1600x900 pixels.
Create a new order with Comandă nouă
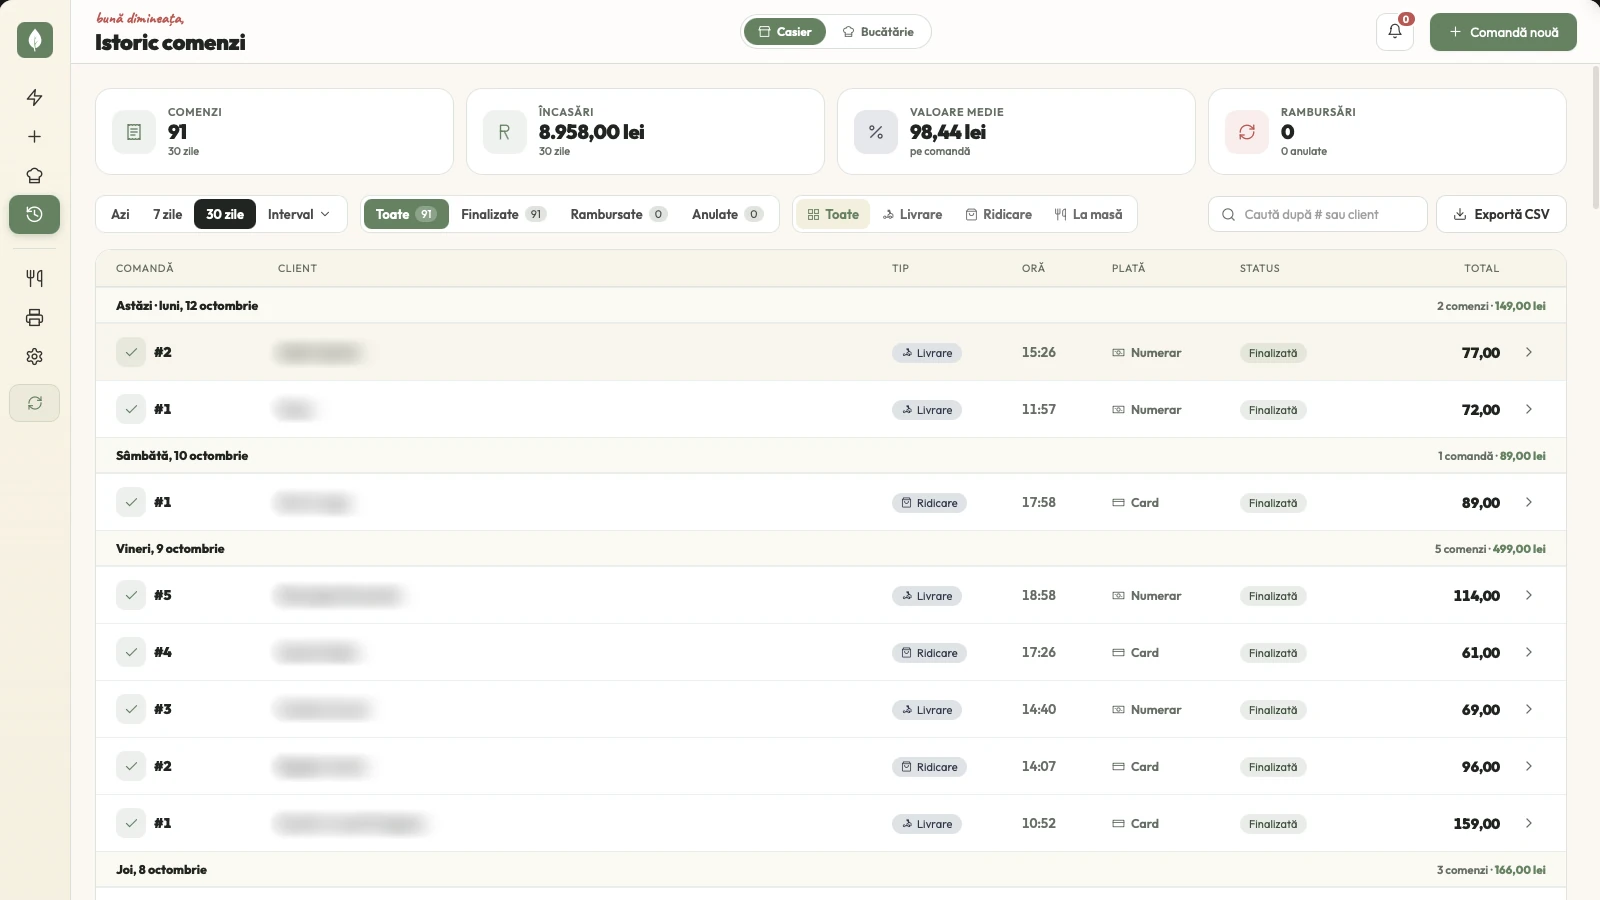(1503, 32)
